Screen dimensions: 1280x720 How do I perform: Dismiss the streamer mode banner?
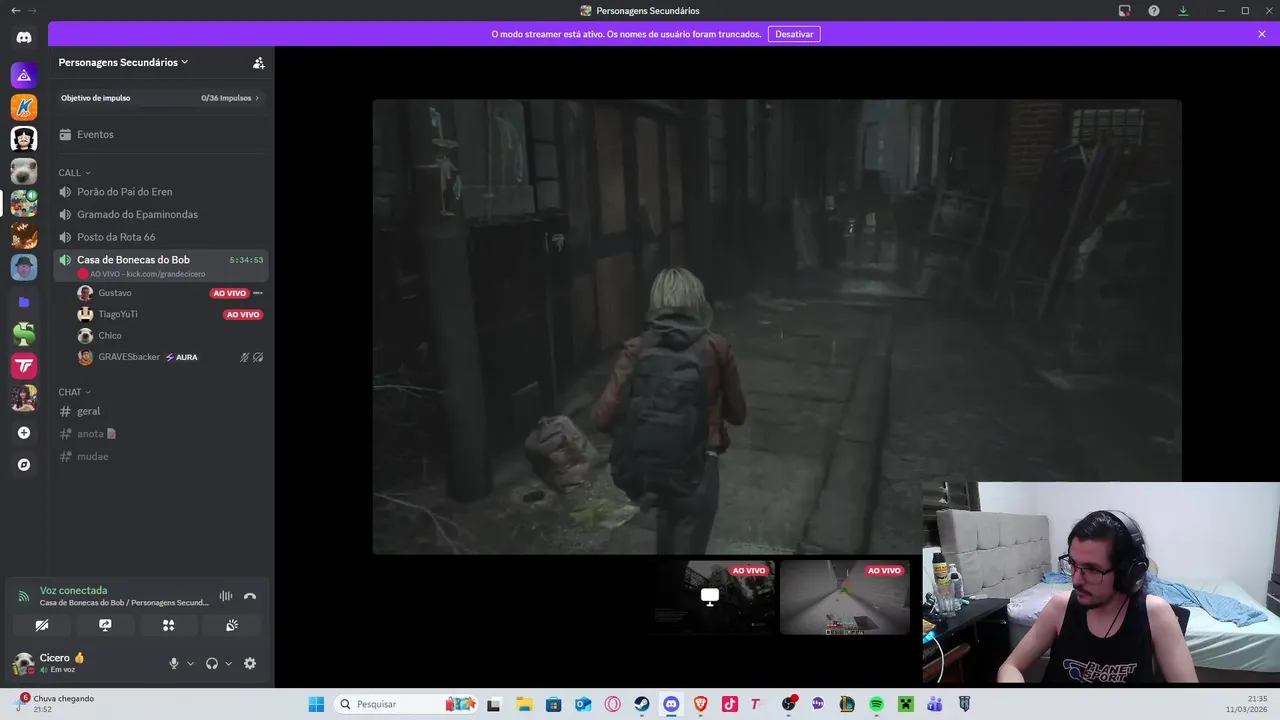tap(1262, 34)
